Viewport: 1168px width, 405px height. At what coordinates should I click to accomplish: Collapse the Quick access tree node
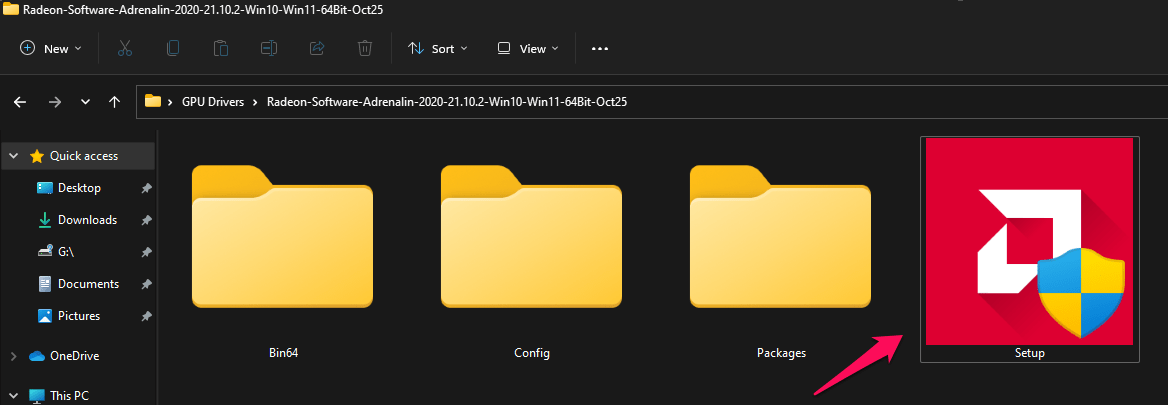coord(13,156)
